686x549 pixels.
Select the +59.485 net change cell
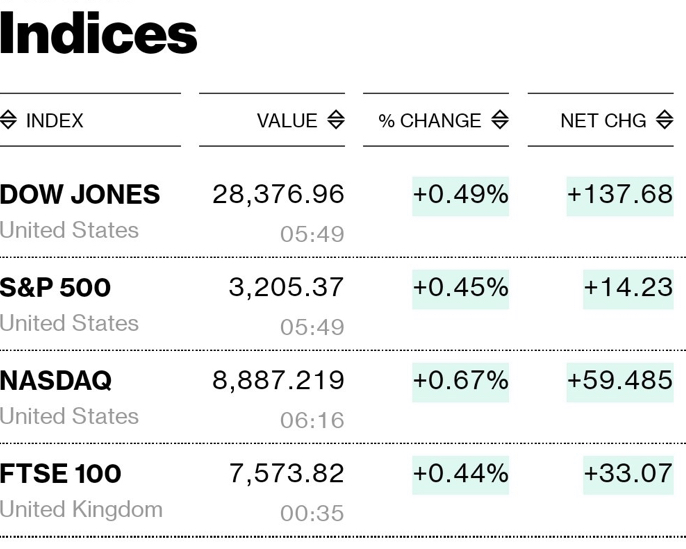(x=620, y=381)
